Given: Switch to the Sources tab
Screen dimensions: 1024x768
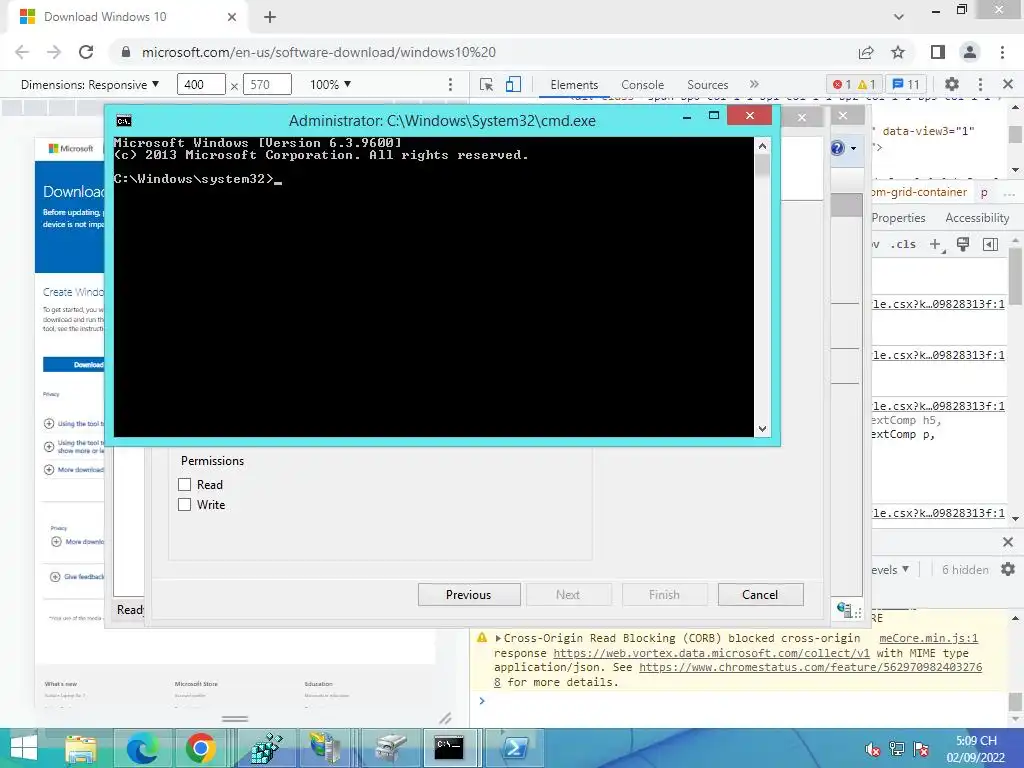Looking at the screenshot, I should (x=707, y=85).
